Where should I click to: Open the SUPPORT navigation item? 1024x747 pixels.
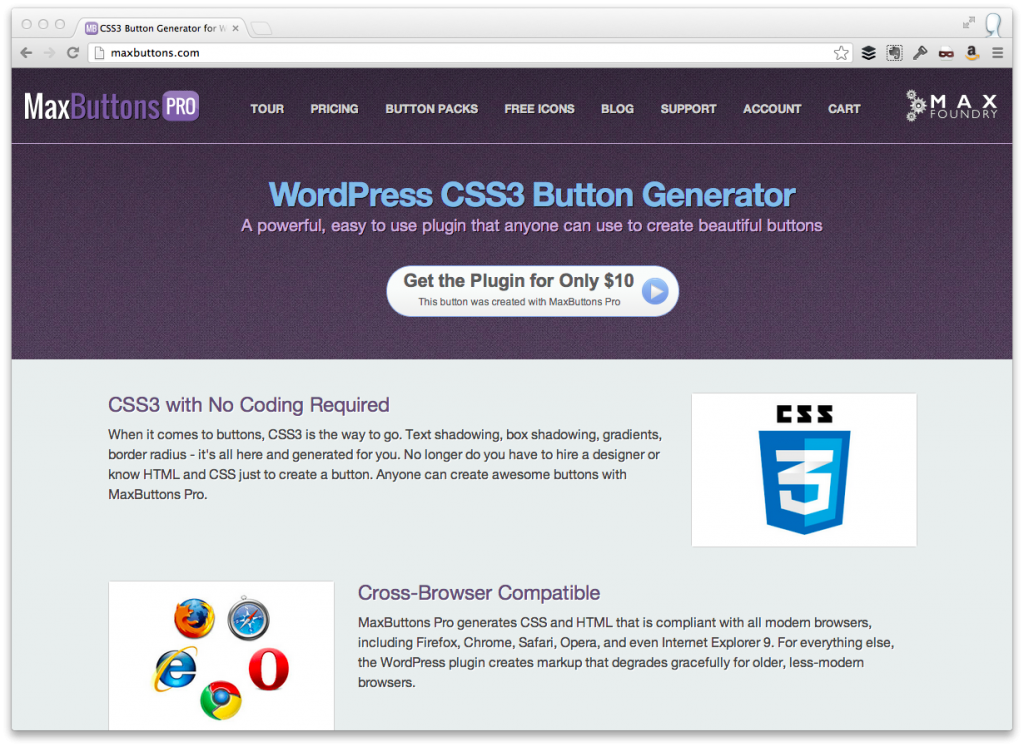pos(688,109)
